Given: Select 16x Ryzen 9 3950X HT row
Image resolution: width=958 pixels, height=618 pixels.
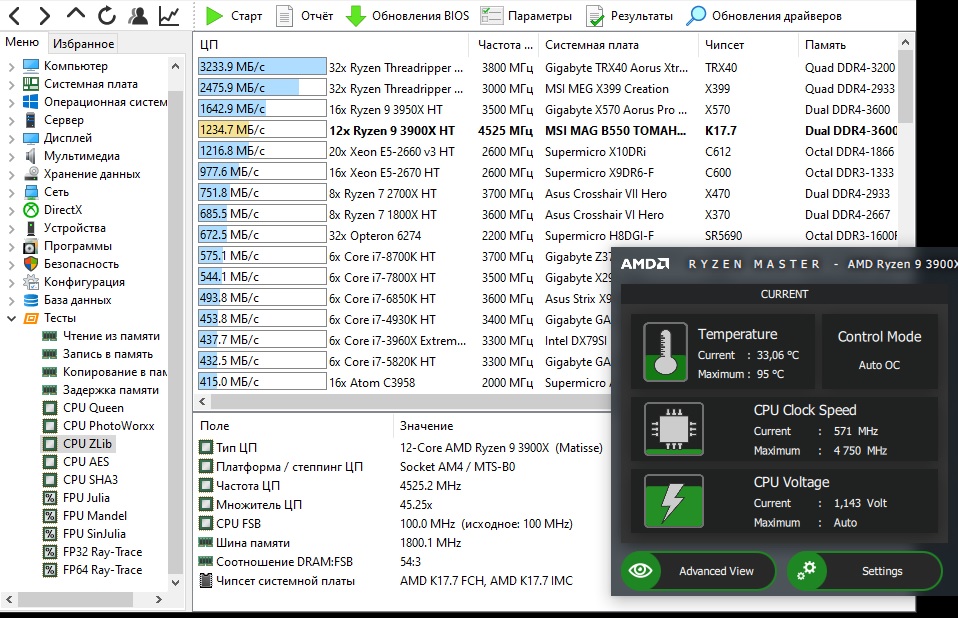Looking at the screenshot, I should click(x=547, y=109).
